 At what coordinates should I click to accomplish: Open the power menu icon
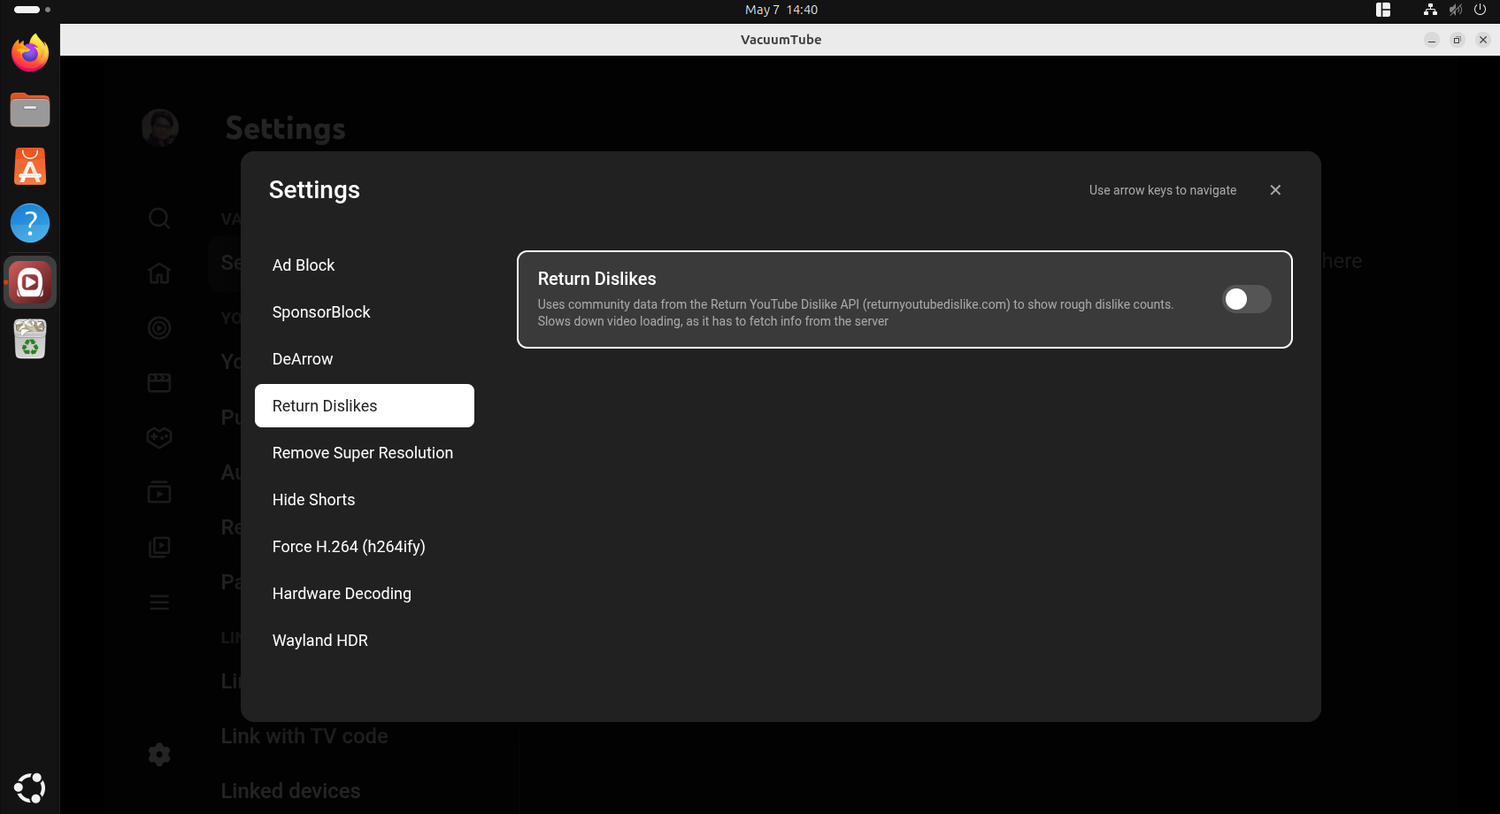coord(1480,10)
